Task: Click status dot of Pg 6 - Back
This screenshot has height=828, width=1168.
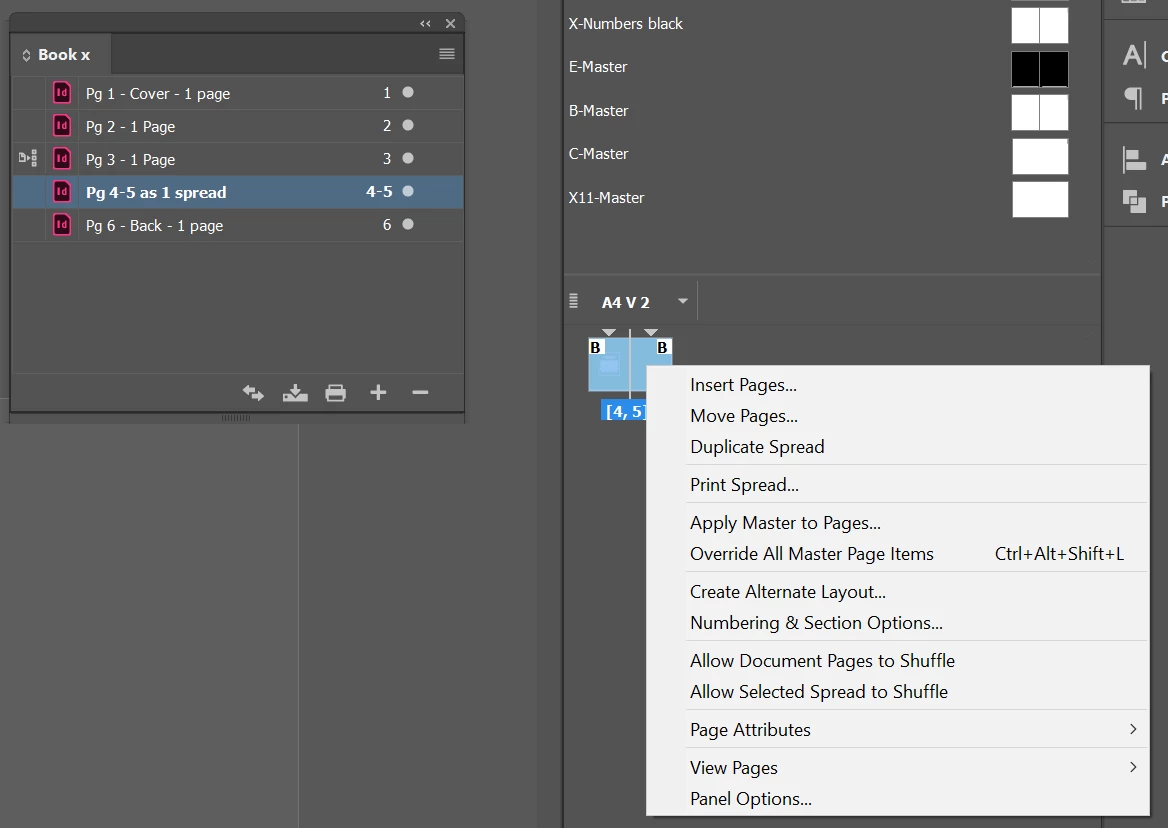Action: (408, 224)
